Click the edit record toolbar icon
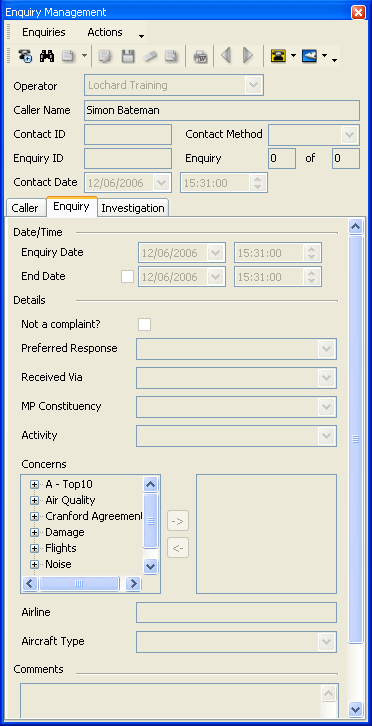372x726 pixels. [x=106, y=56]
